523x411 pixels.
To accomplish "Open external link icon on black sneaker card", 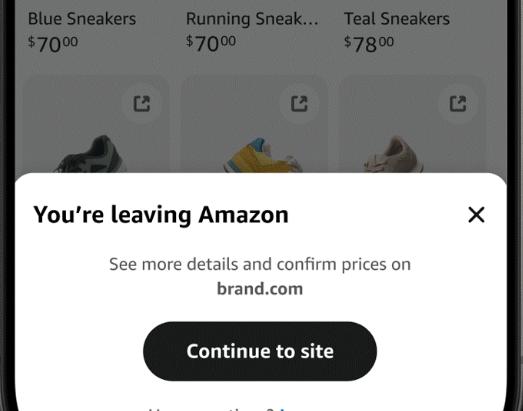I will coord(141,104).
